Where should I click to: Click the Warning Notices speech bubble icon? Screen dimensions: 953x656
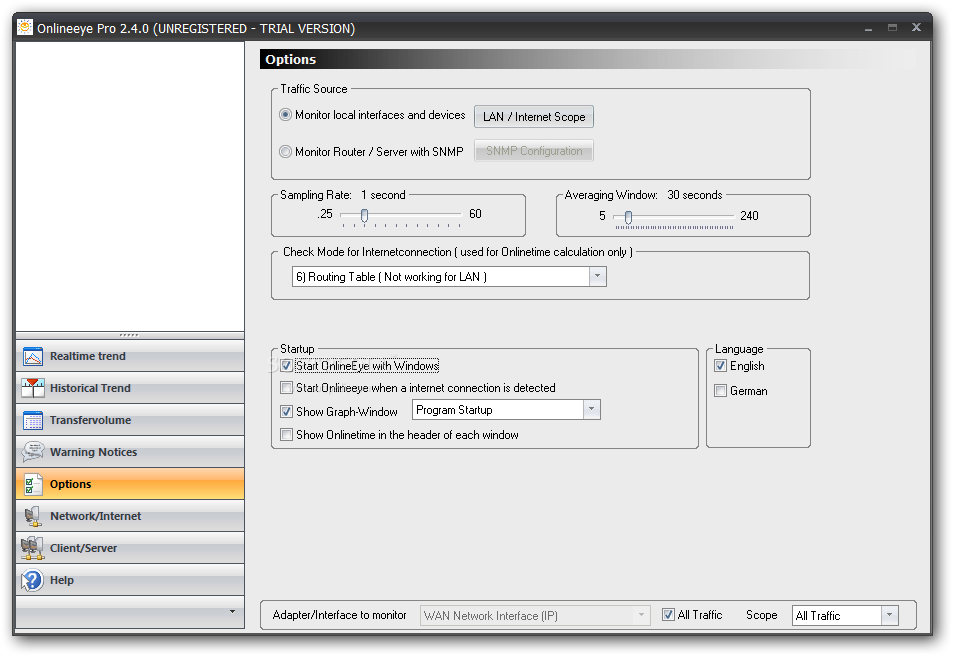click(33, 452)
